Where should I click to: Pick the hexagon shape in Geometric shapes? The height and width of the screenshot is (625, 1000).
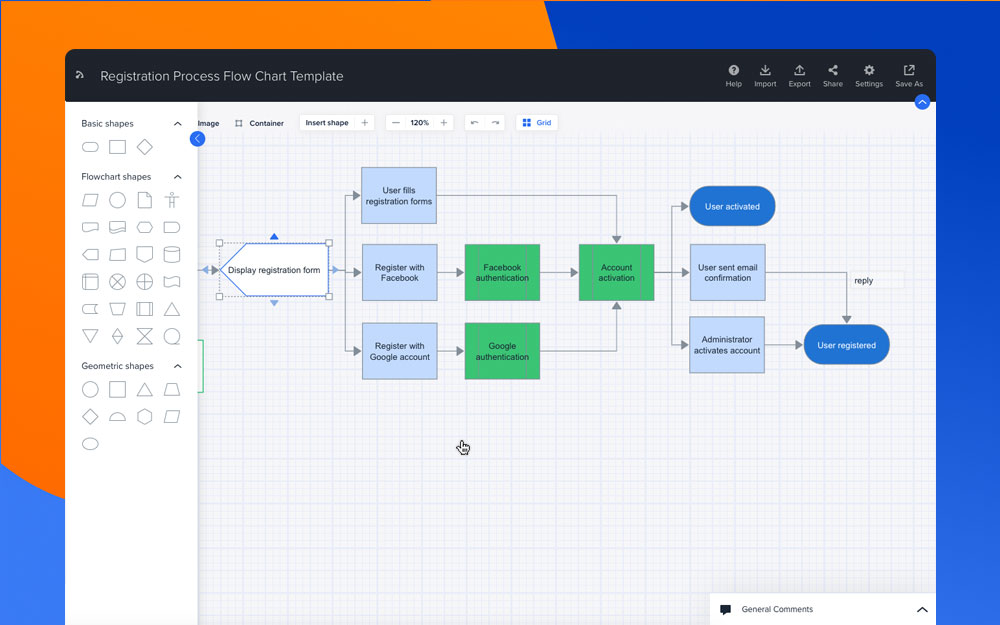click(145, 417)
